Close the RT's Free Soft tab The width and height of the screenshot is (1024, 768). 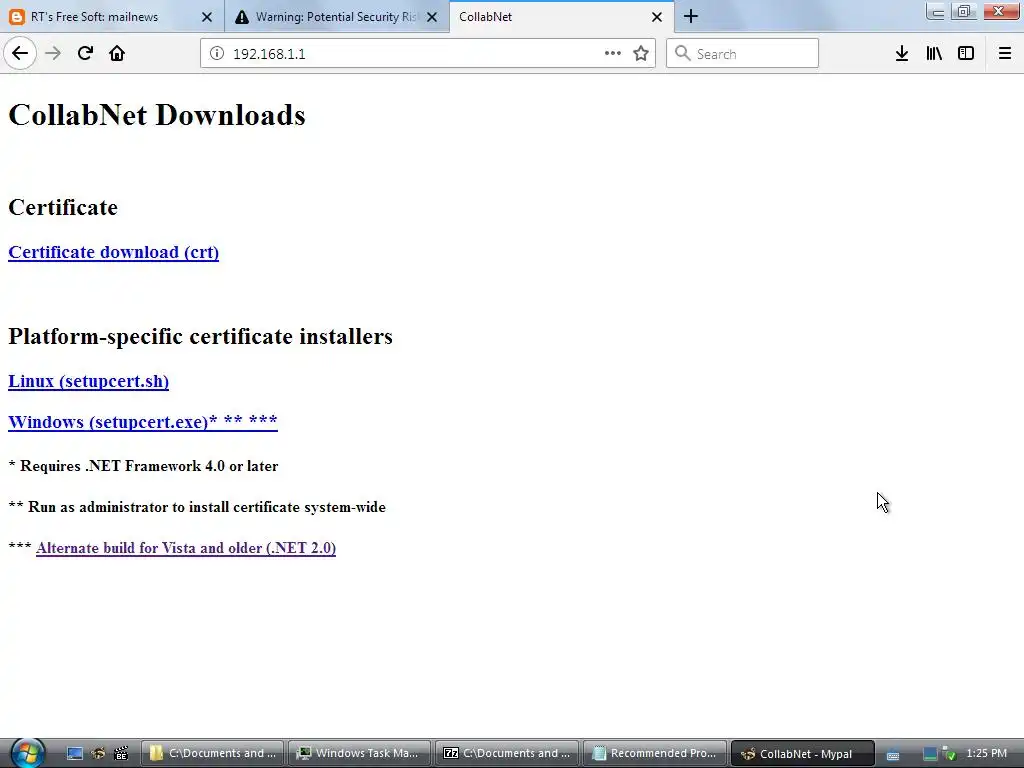[207, 17]
